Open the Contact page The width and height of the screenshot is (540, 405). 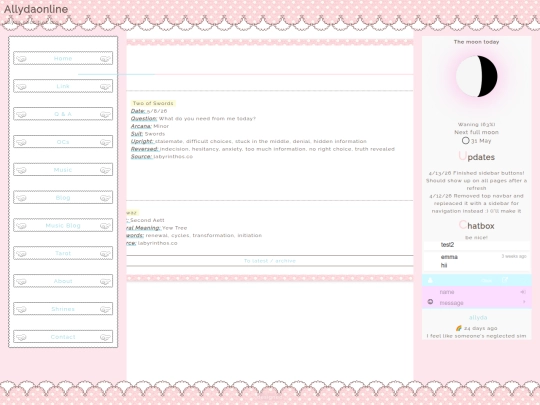[63, 337]
